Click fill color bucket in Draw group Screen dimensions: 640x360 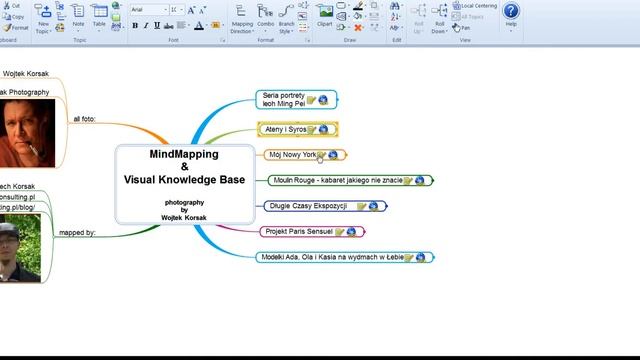coord(358,16)
